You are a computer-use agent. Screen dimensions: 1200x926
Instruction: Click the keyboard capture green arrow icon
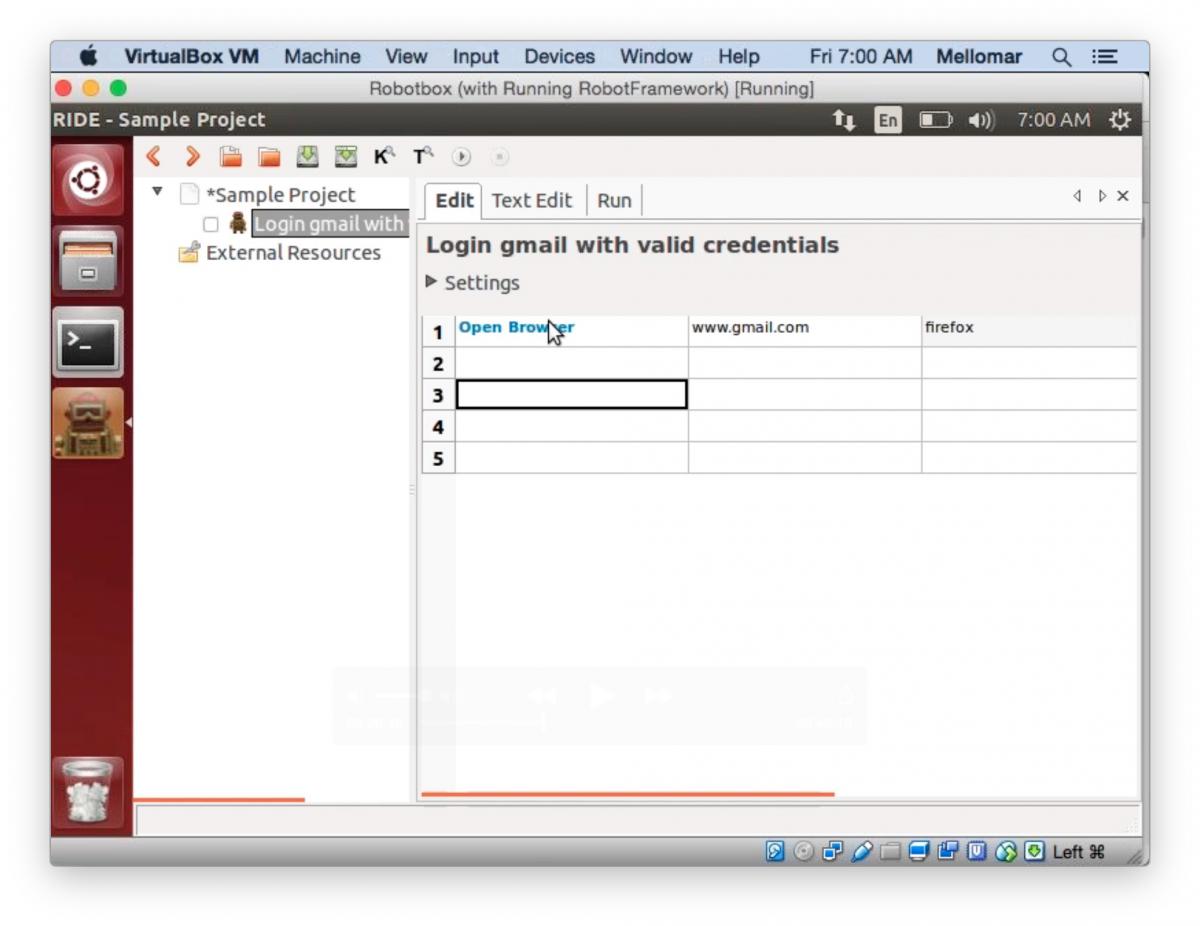coord(1034,852)
